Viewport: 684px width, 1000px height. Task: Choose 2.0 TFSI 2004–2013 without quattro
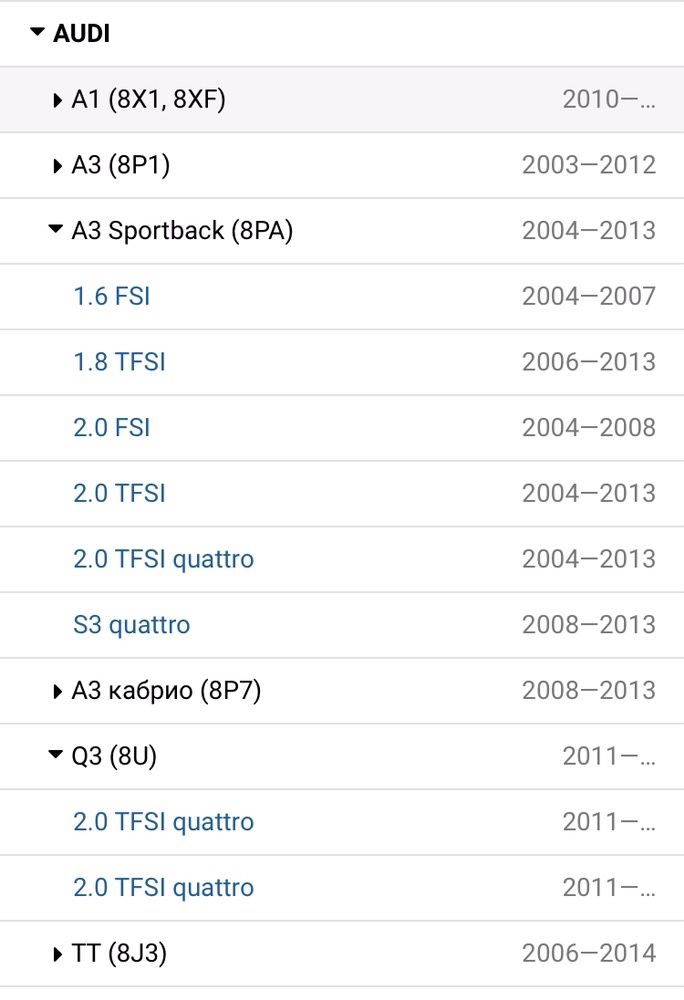click(119, 494)
